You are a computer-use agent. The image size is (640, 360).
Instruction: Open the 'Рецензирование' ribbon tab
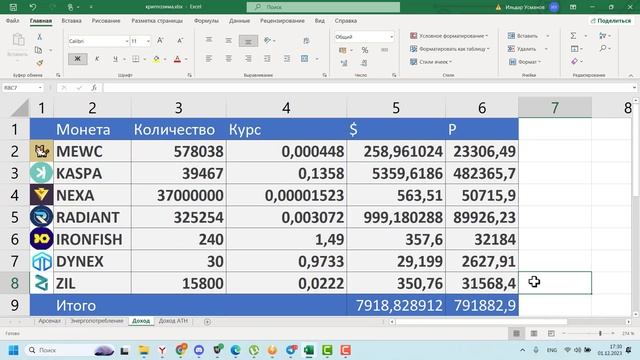pyautogui.click(x=282, y=20)
